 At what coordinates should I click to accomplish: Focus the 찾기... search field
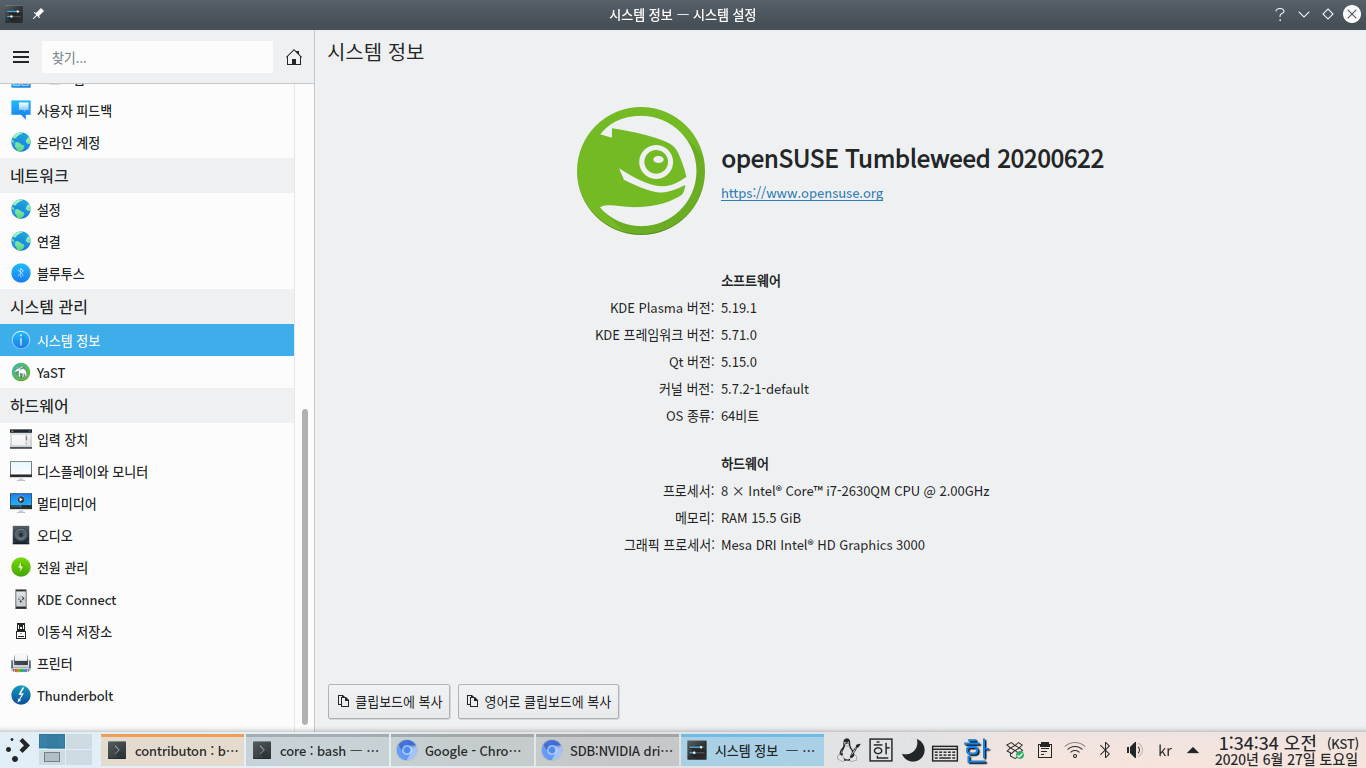click(x=157, y=57)
